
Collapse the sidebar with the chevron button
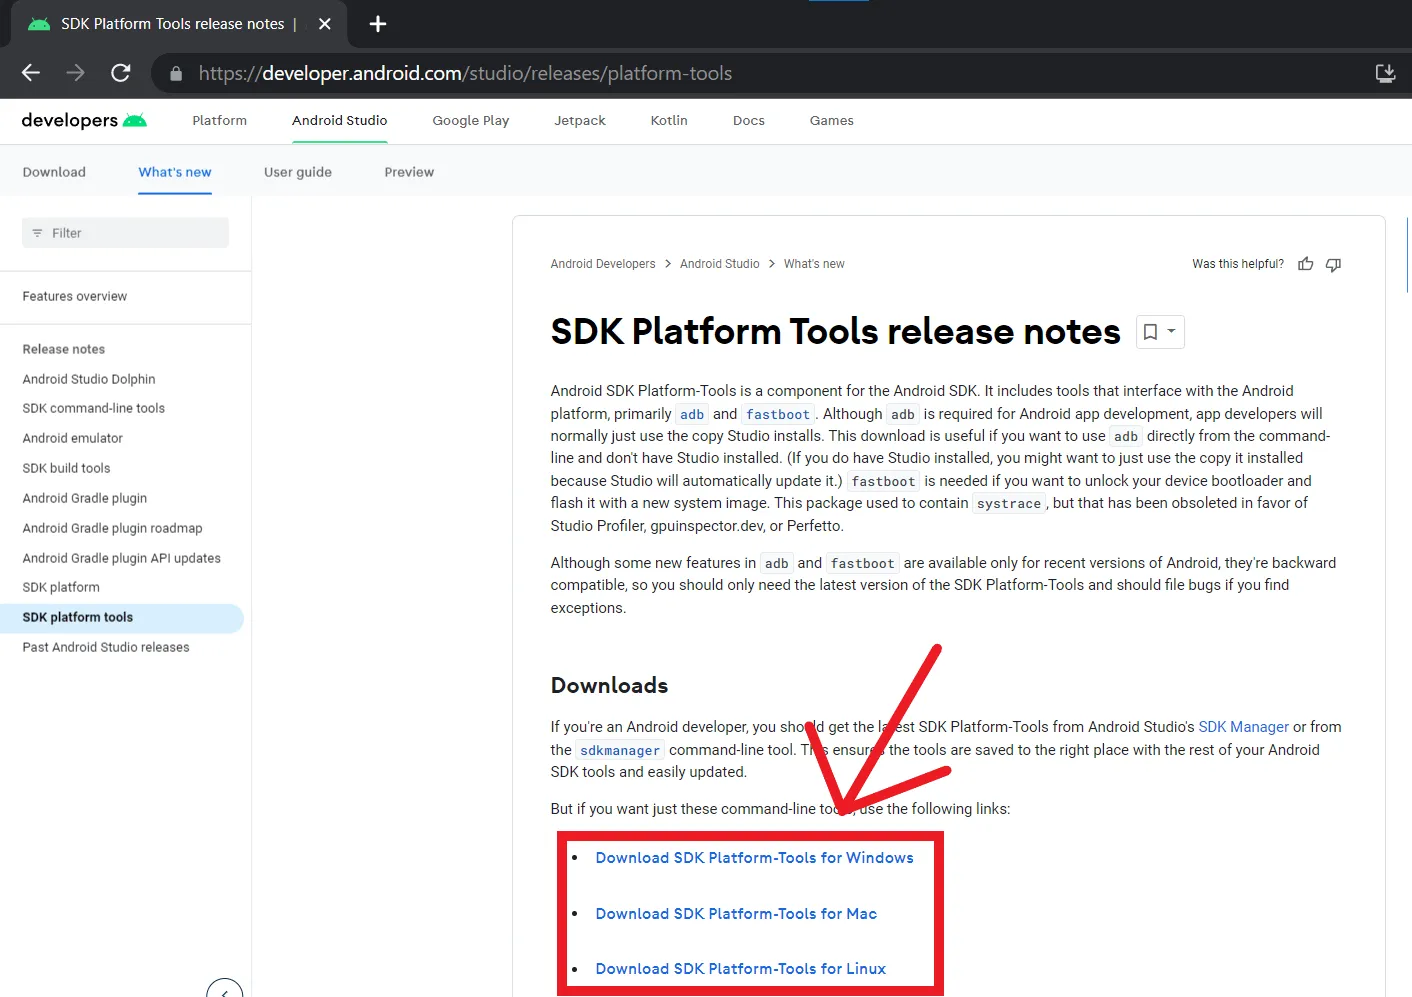pos(225,990)
